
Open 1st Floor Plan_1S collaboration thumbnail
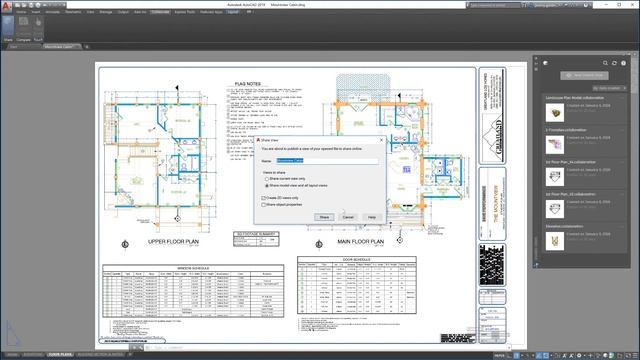(555, 209)
